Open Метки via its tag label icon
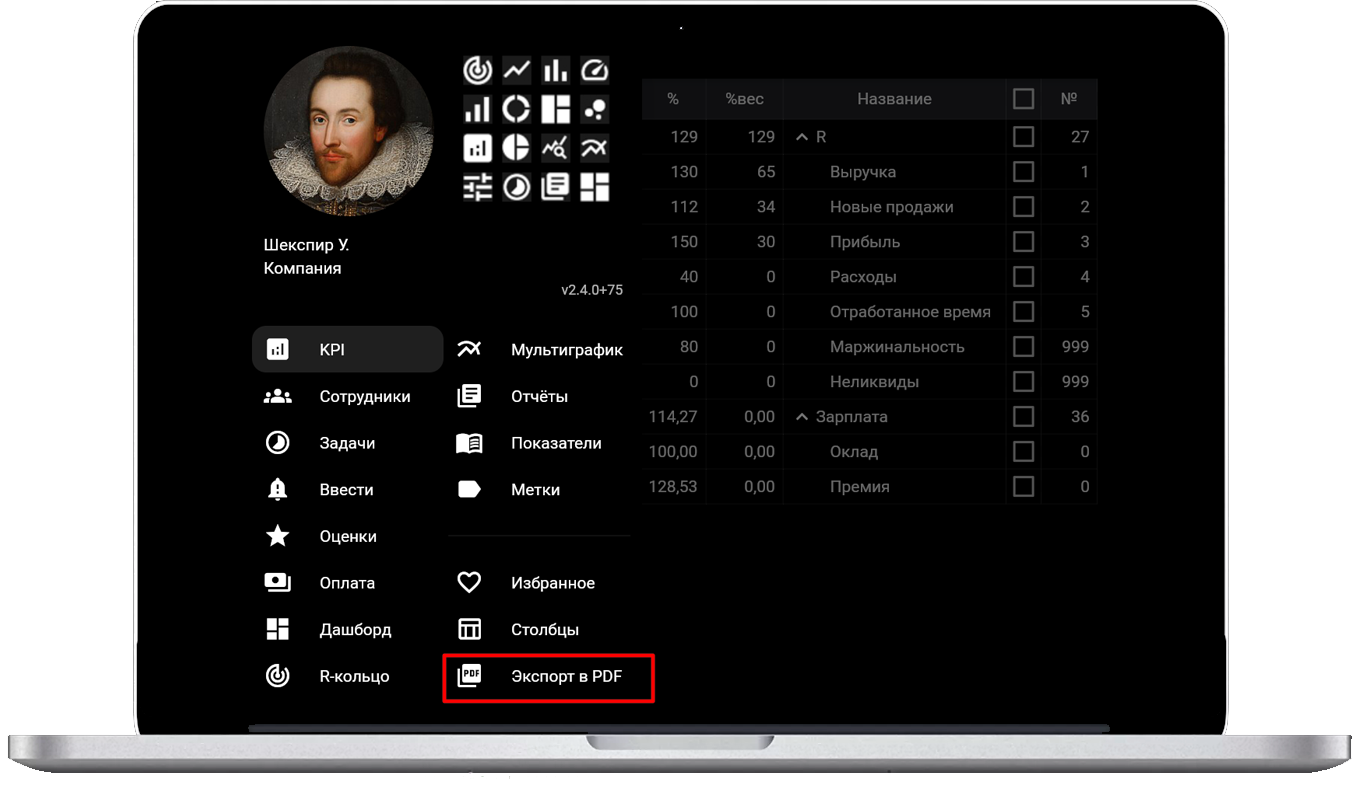1352x785 pixels. click(x=469, y=490)
